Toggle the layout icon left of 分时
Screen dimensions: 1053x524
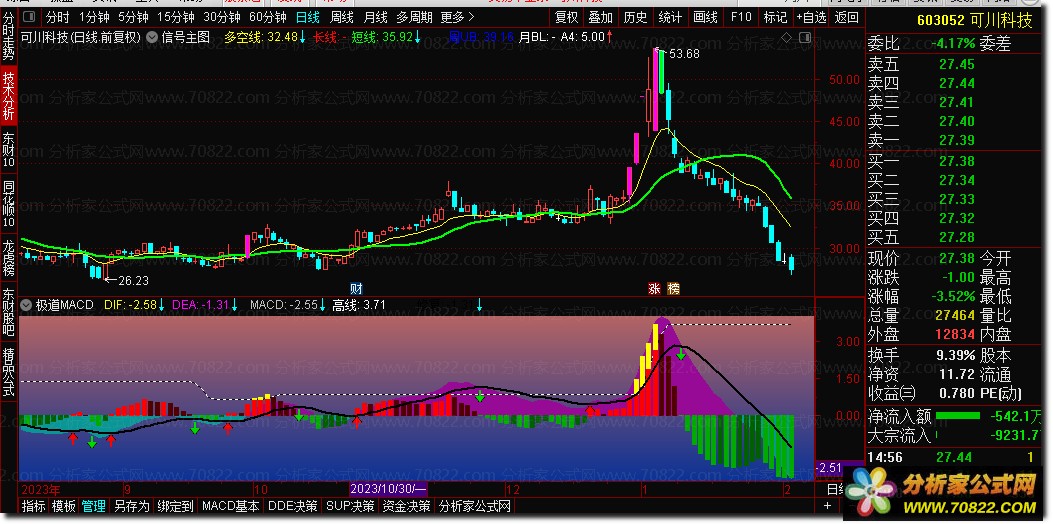click(30, 17)
